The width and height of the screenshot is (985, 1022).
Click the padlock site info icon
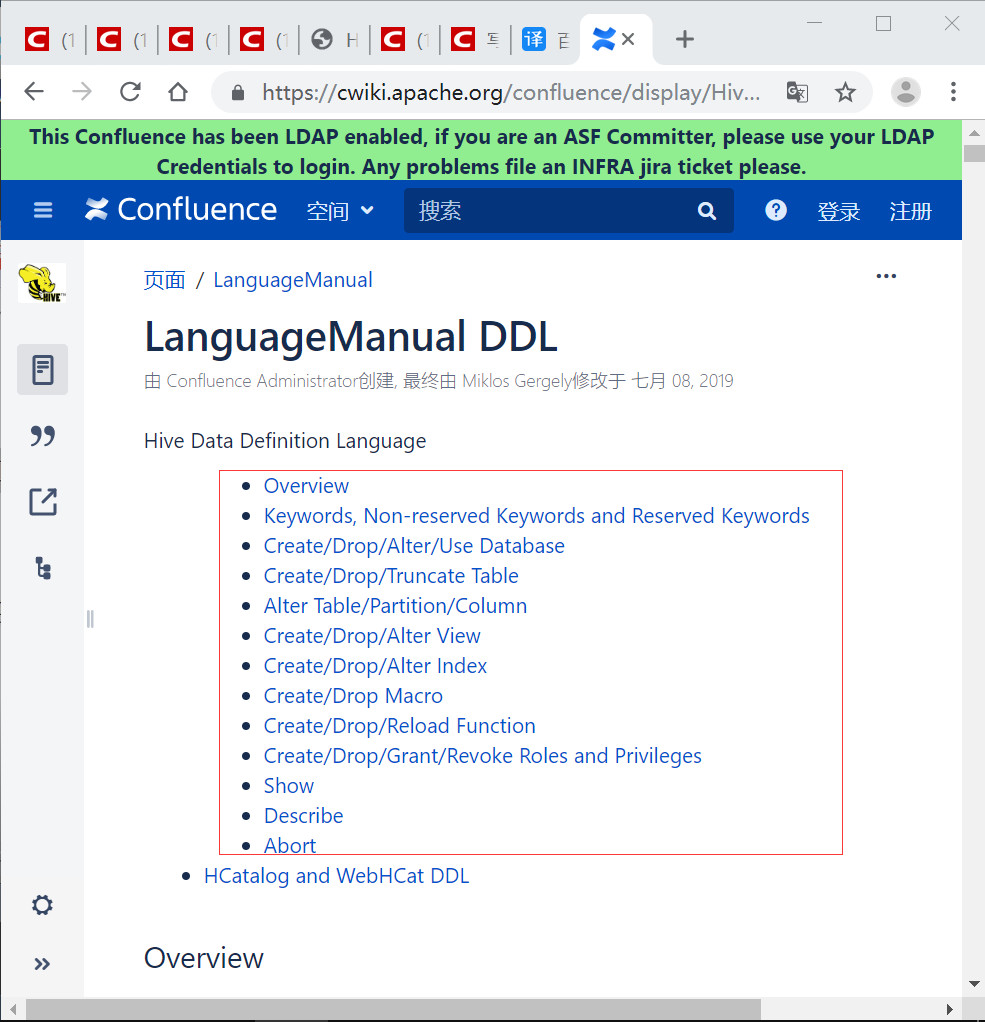pyautogui.click(x=238, y=93)
